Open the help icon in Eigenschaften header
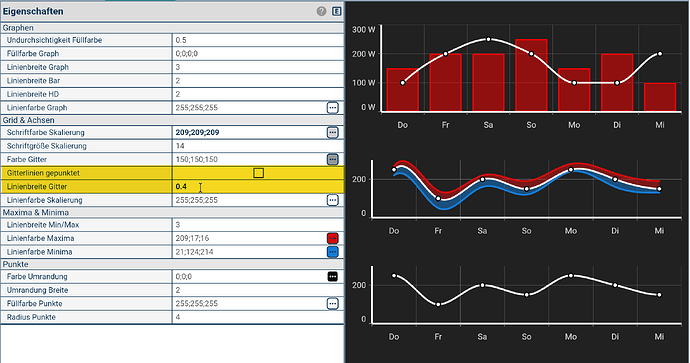 pyautogui.click(x=322, y=11)
